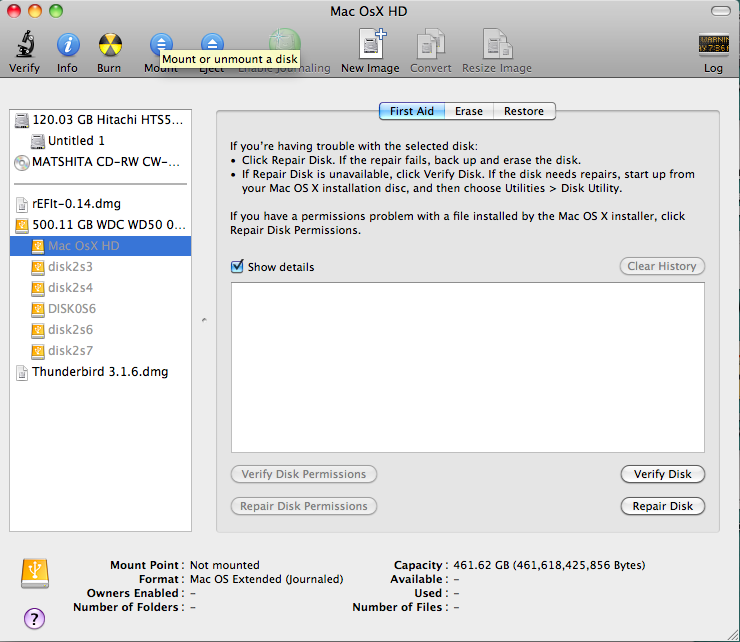Image resolution: width=740 pixels, height=642 pixels.
Task: Click the window resize grip corner
Action: tap(732, 634)
